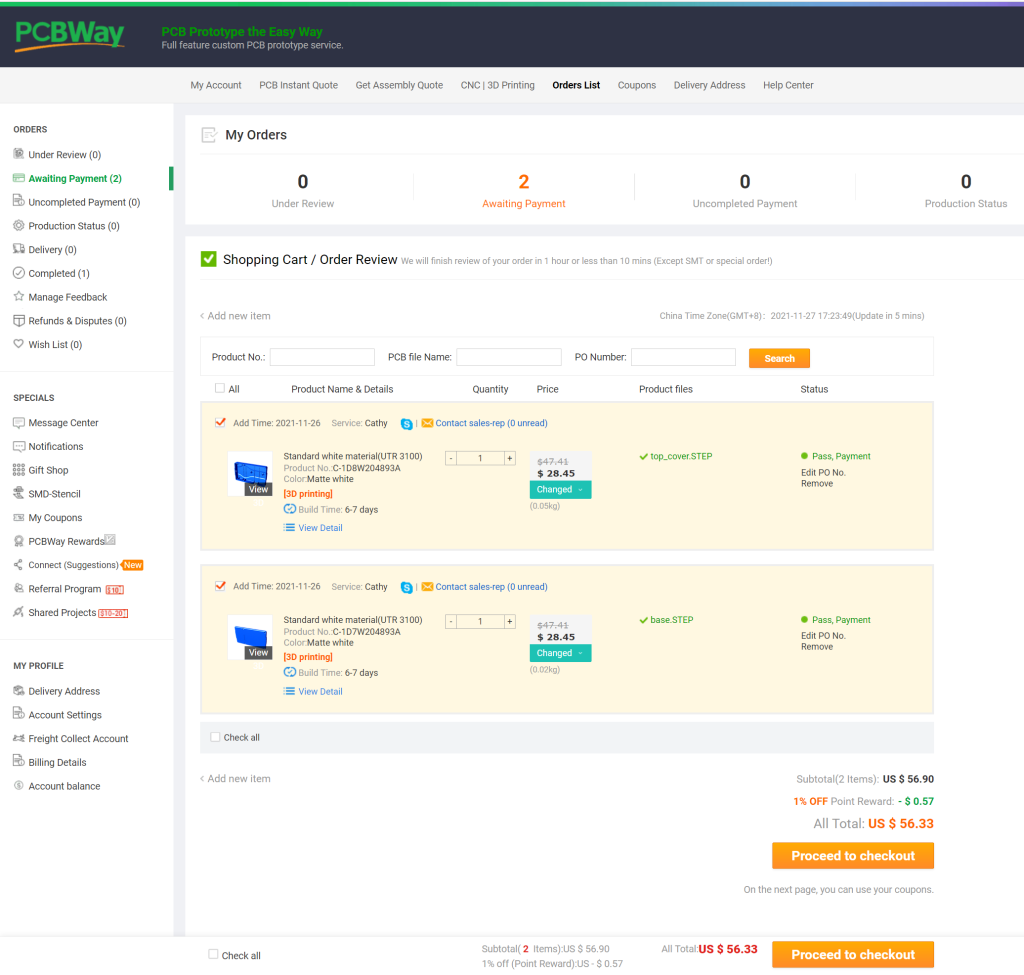Viewport: 1024px width, 975px height.
Task: Click the Product No. input field
Action: coord(322,357)
